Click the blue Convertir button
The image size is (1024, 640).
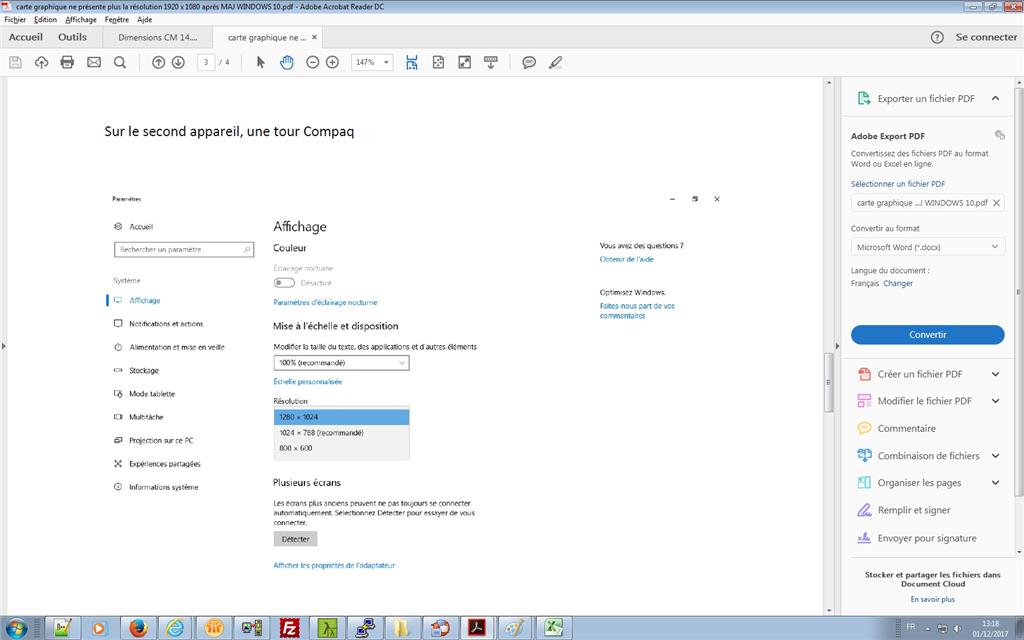[927, 334]
